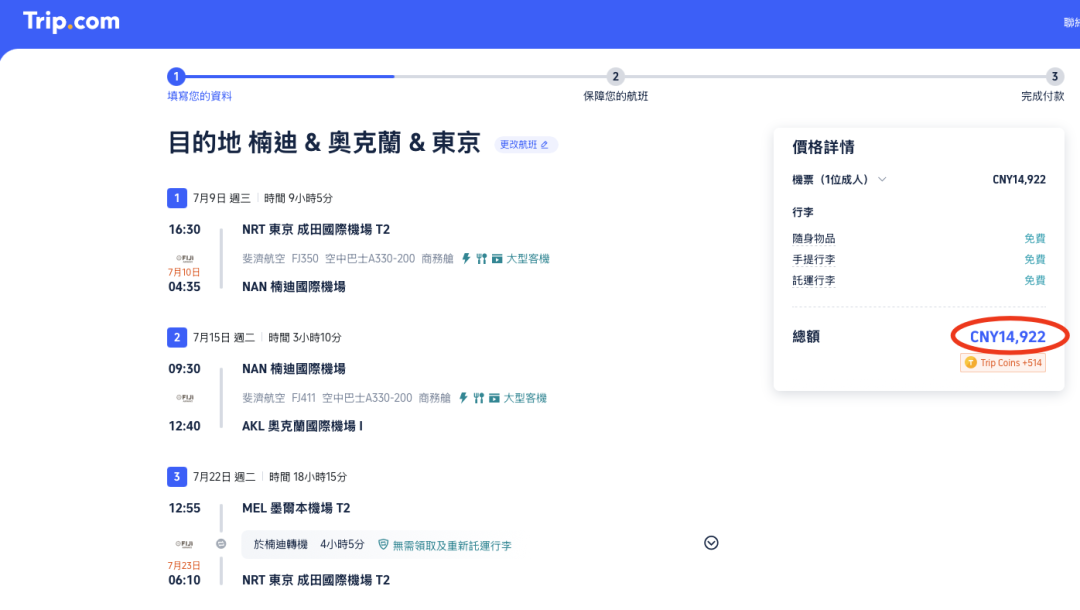Click the 手提行李 baggage label
The image size is (1080, 610).
[x=813, y=260]
